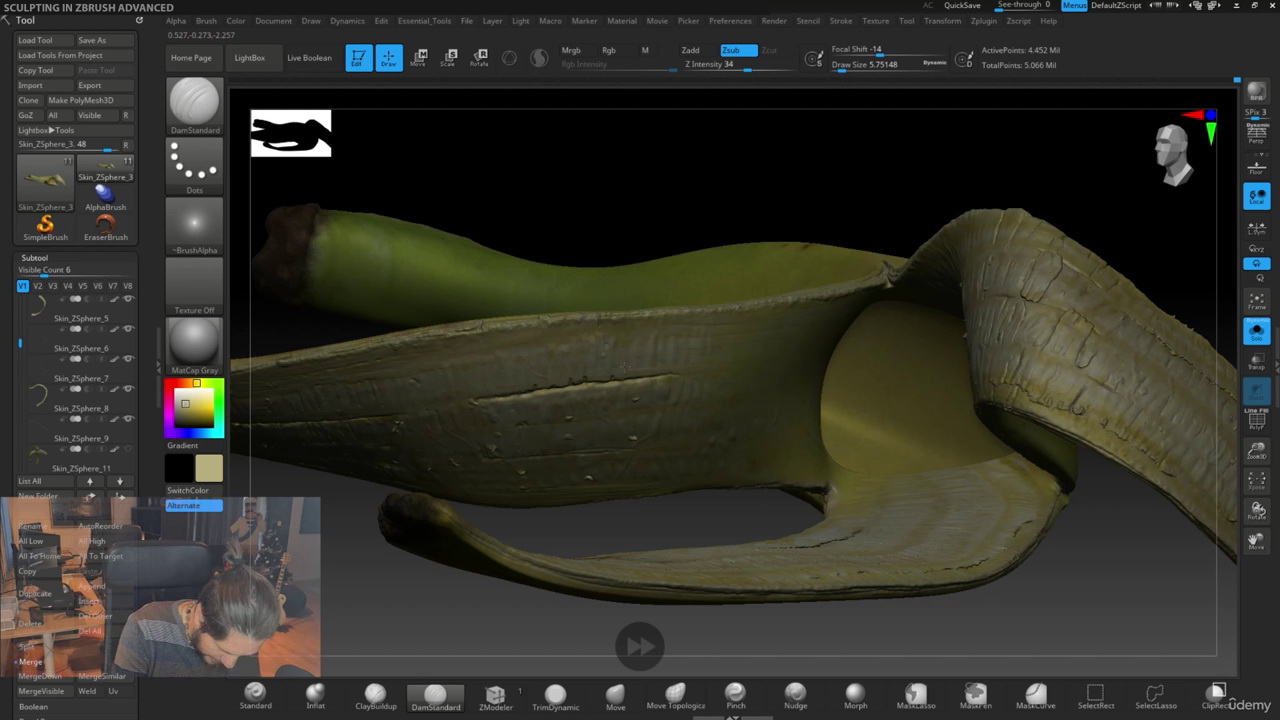Select the Edit mode icon
The width and height of the screenshot is (1280, 720).
(x=359, y=58)
